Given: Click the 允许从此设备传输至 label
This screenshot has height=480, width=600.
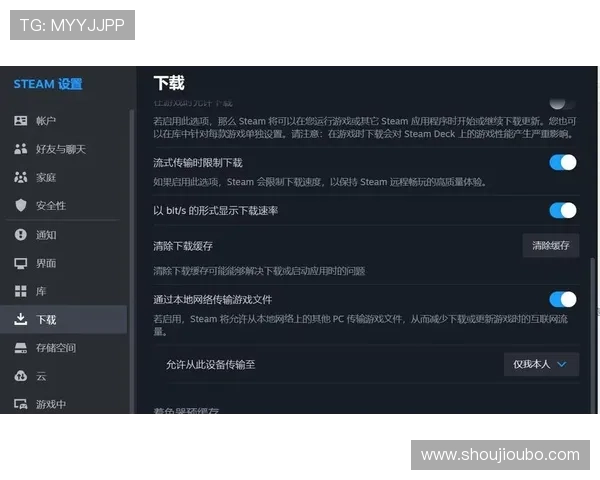Looking at the screenshot, I should point(210,364).
